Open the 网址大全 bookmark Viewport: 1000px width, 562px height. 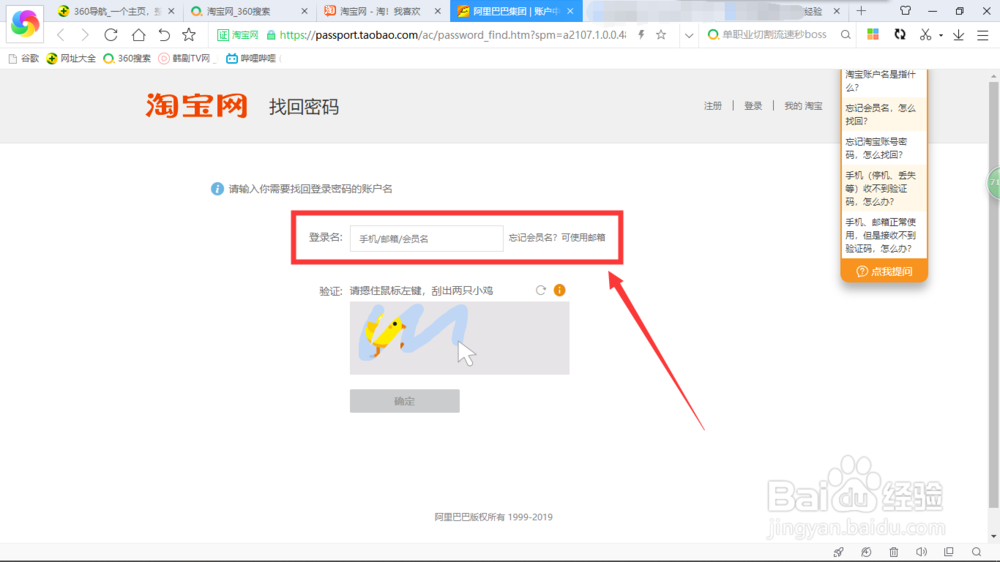click(x=71, y=58)
